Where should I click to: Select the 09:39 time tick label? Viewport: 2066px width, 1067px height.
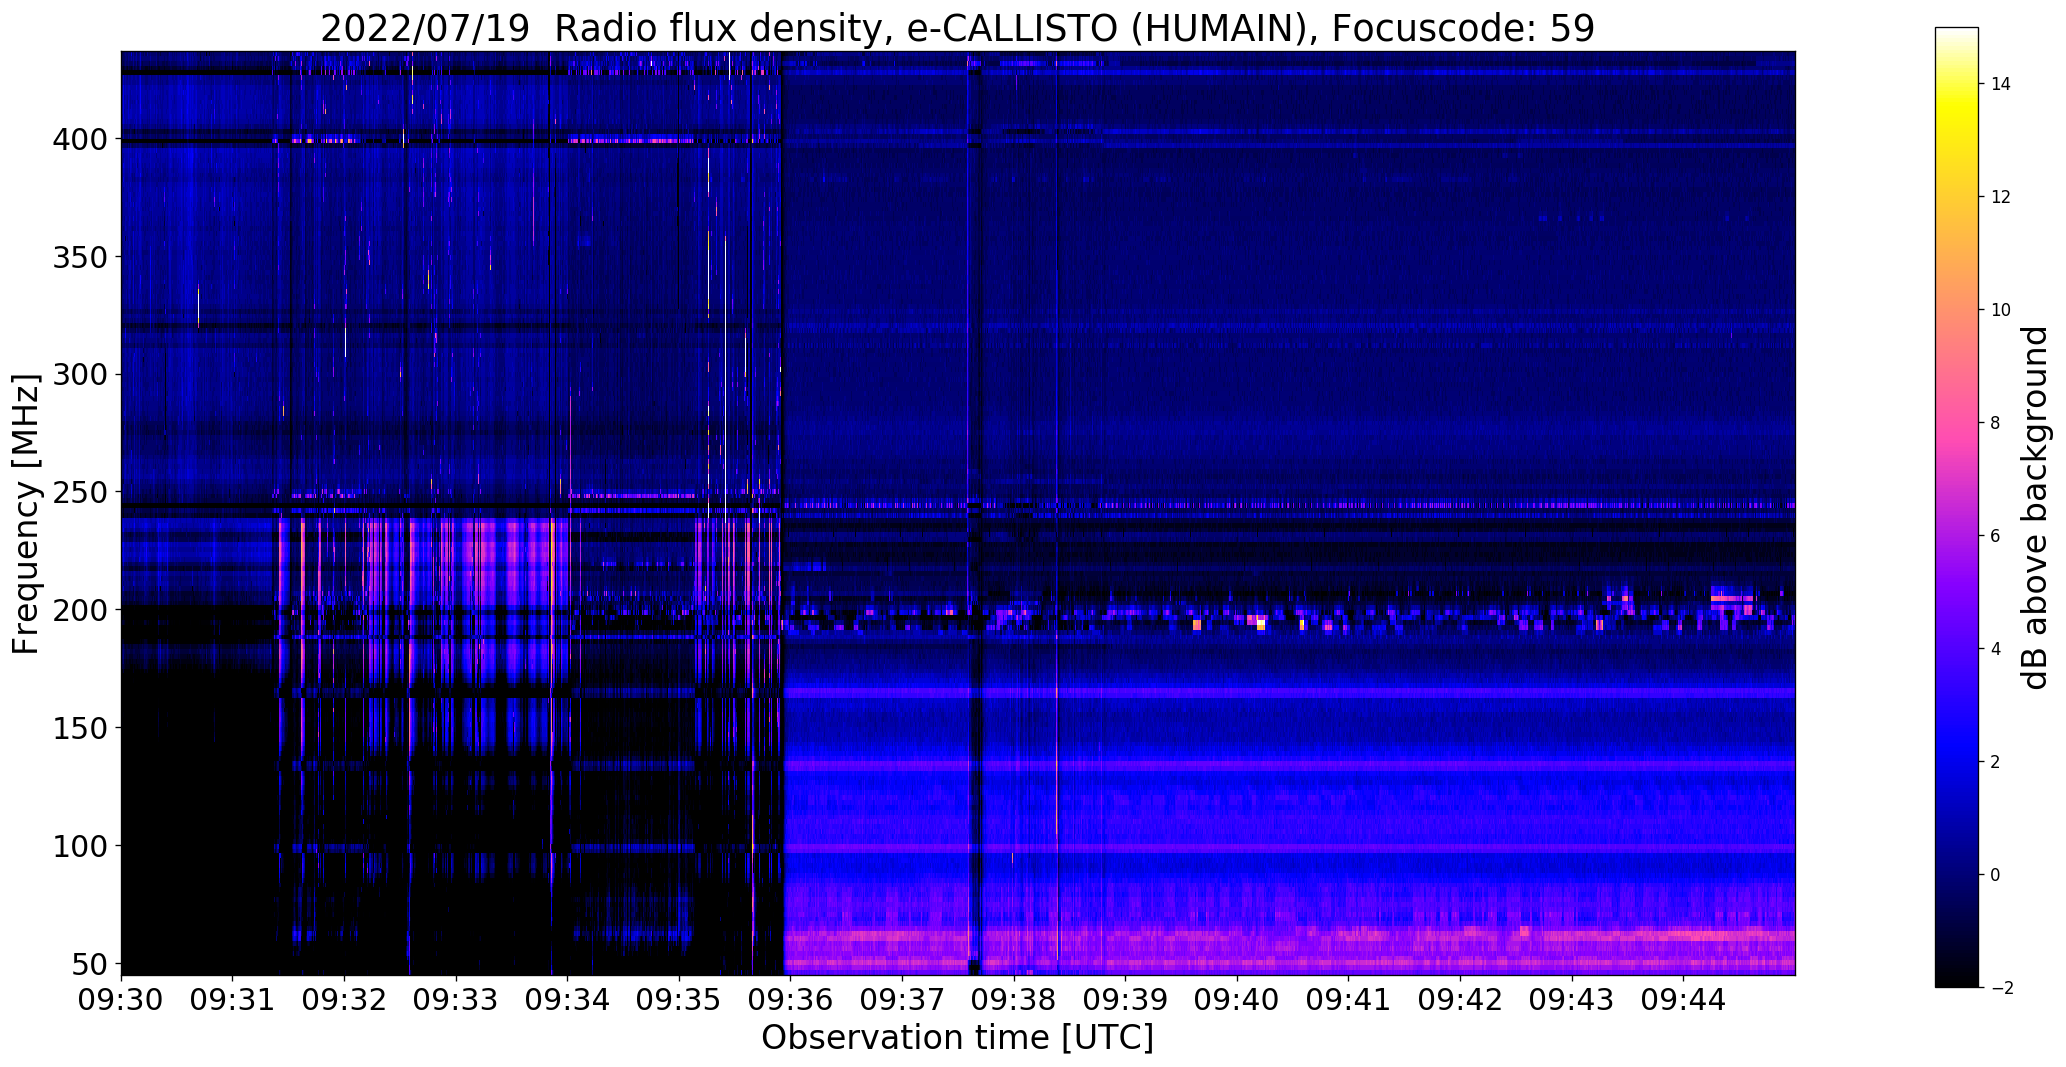coord(1126,1000)
